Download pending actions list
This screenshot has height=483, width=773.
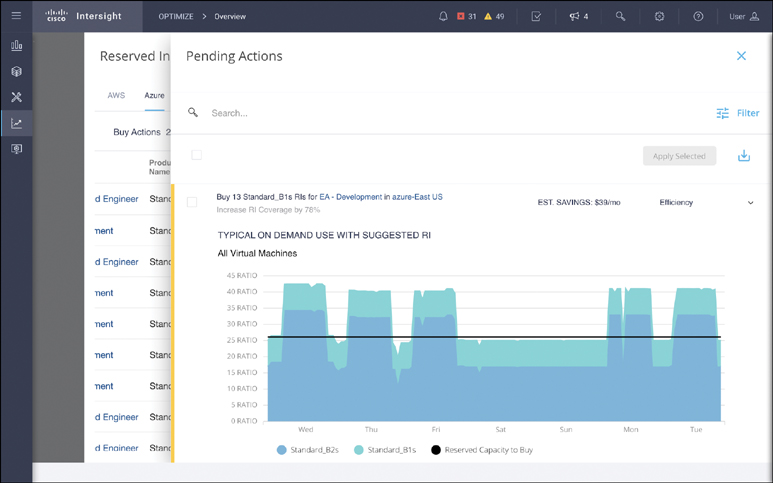coord(743,155)
